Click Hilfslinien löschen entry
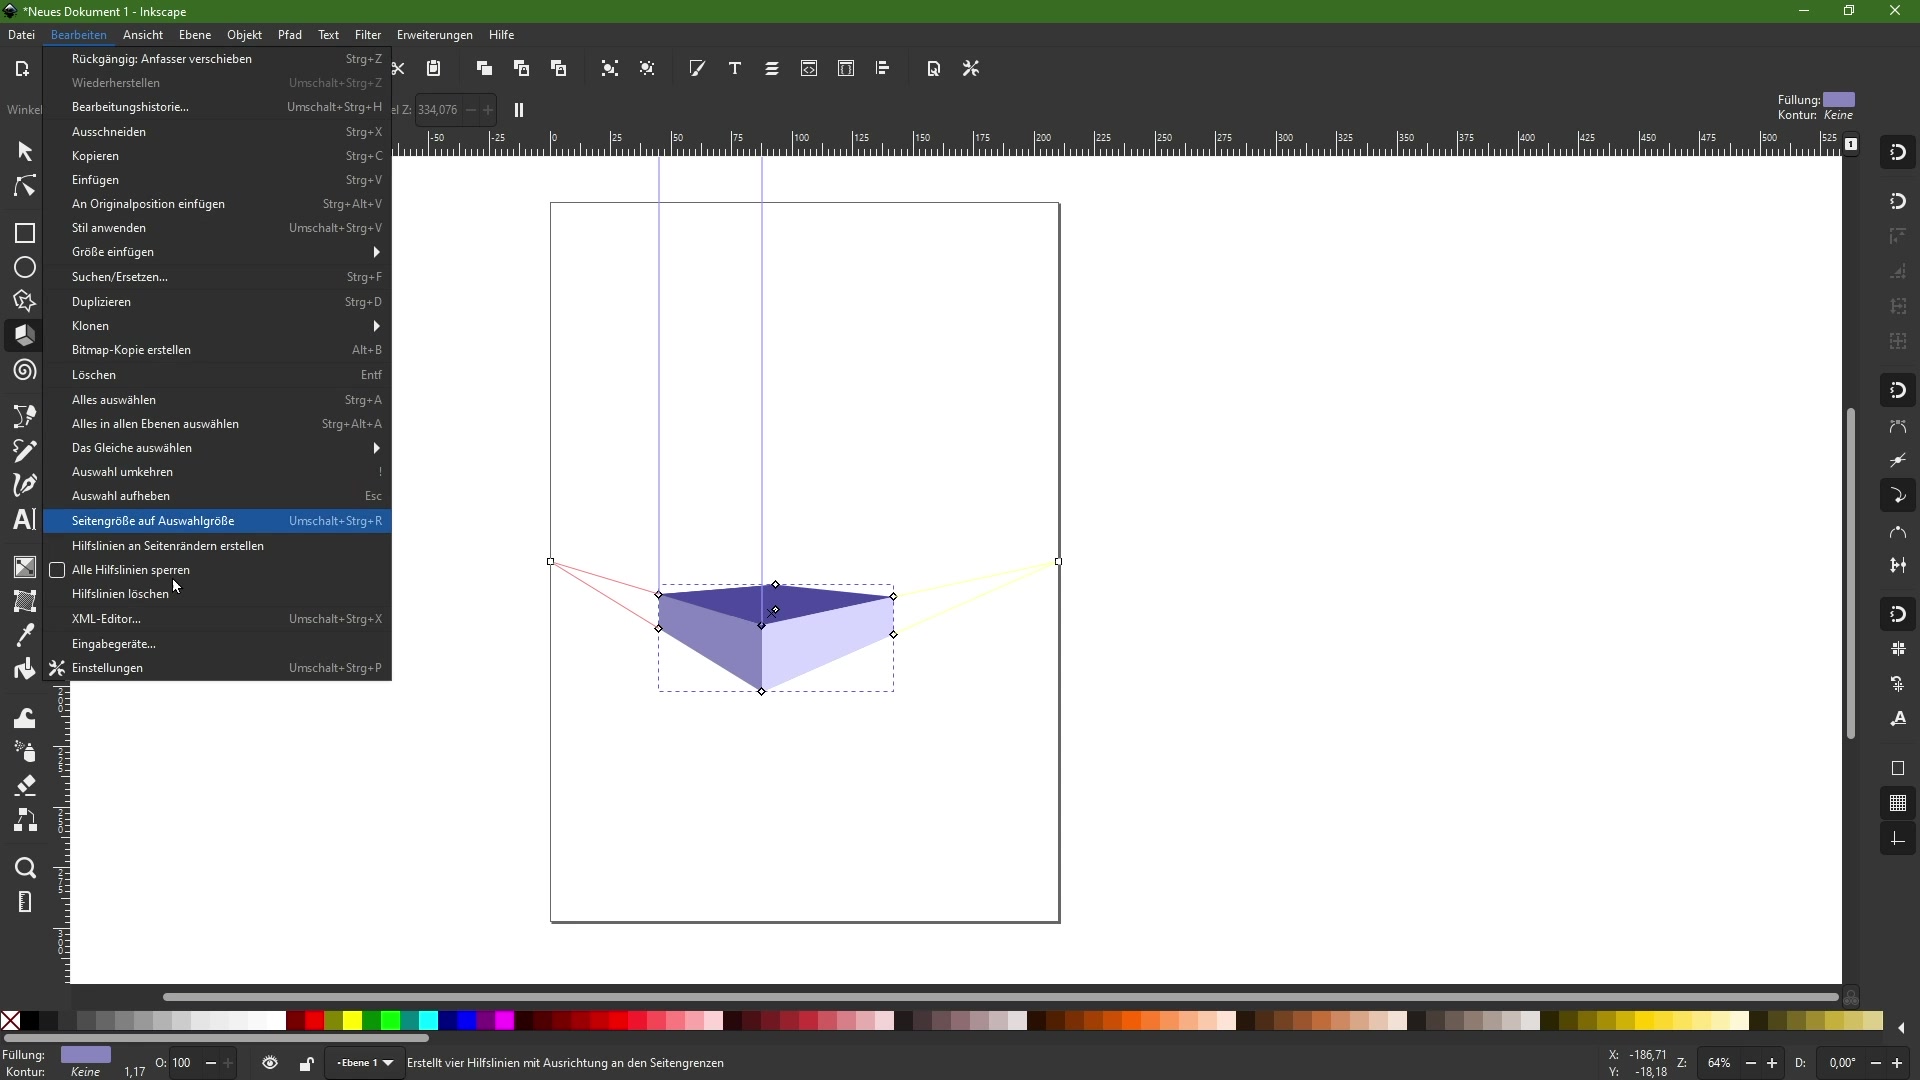 (120, 594)
